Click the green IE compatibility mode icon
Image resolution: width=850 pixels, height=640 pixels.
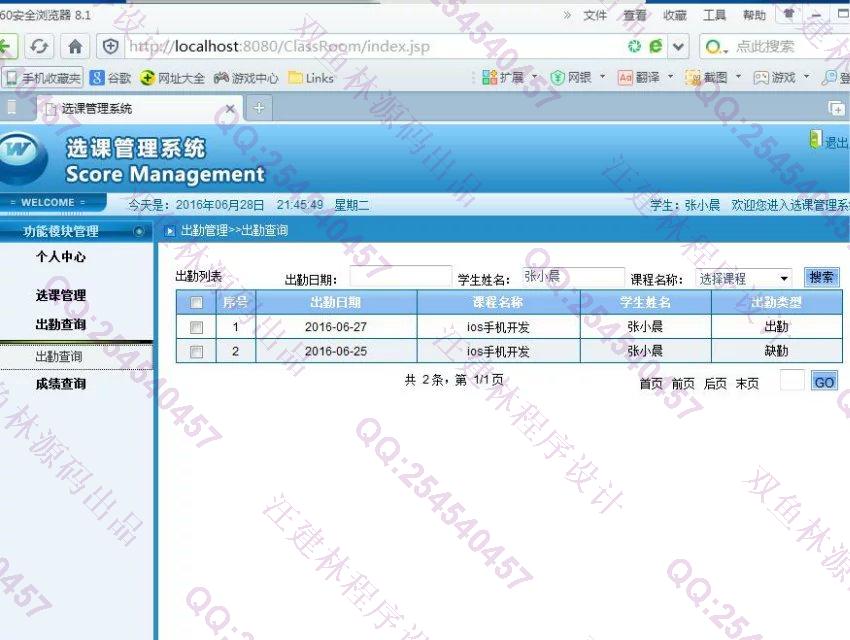[x=656, y=47]
